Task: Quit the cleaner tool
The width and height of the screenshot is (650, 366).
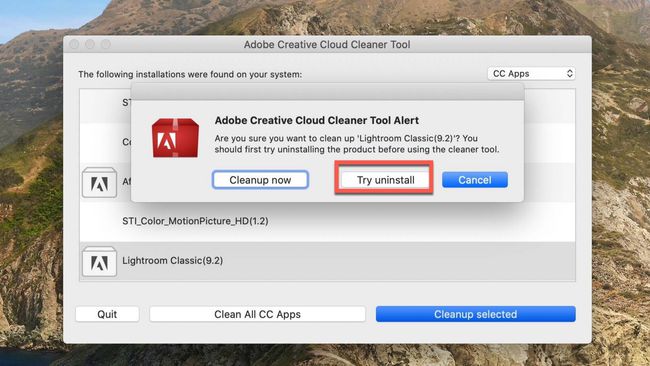Action: click(107, 314)
